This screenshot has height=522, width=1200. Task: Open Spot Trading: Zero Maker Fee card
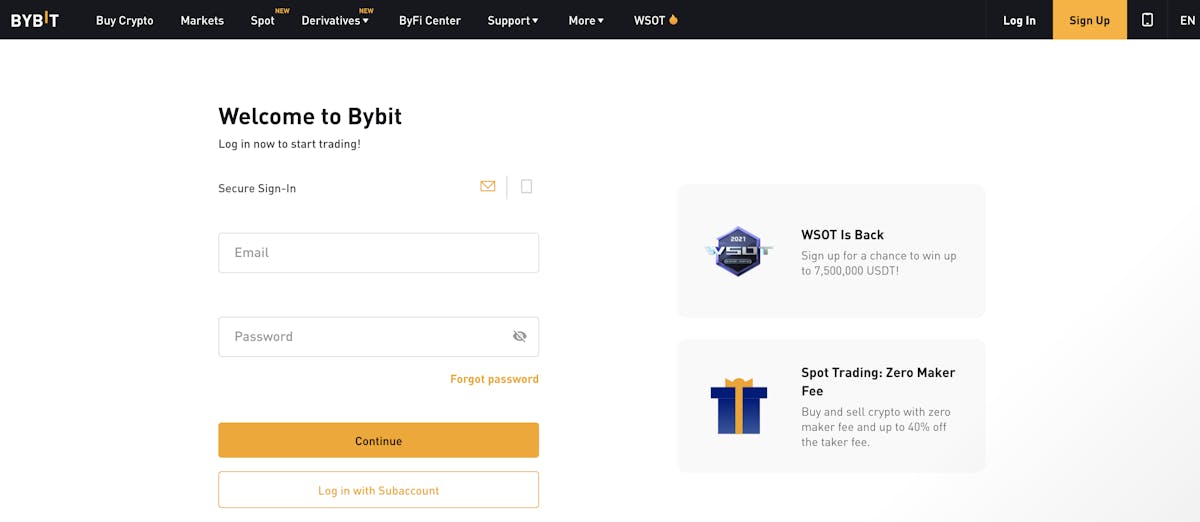coord(831,405)
